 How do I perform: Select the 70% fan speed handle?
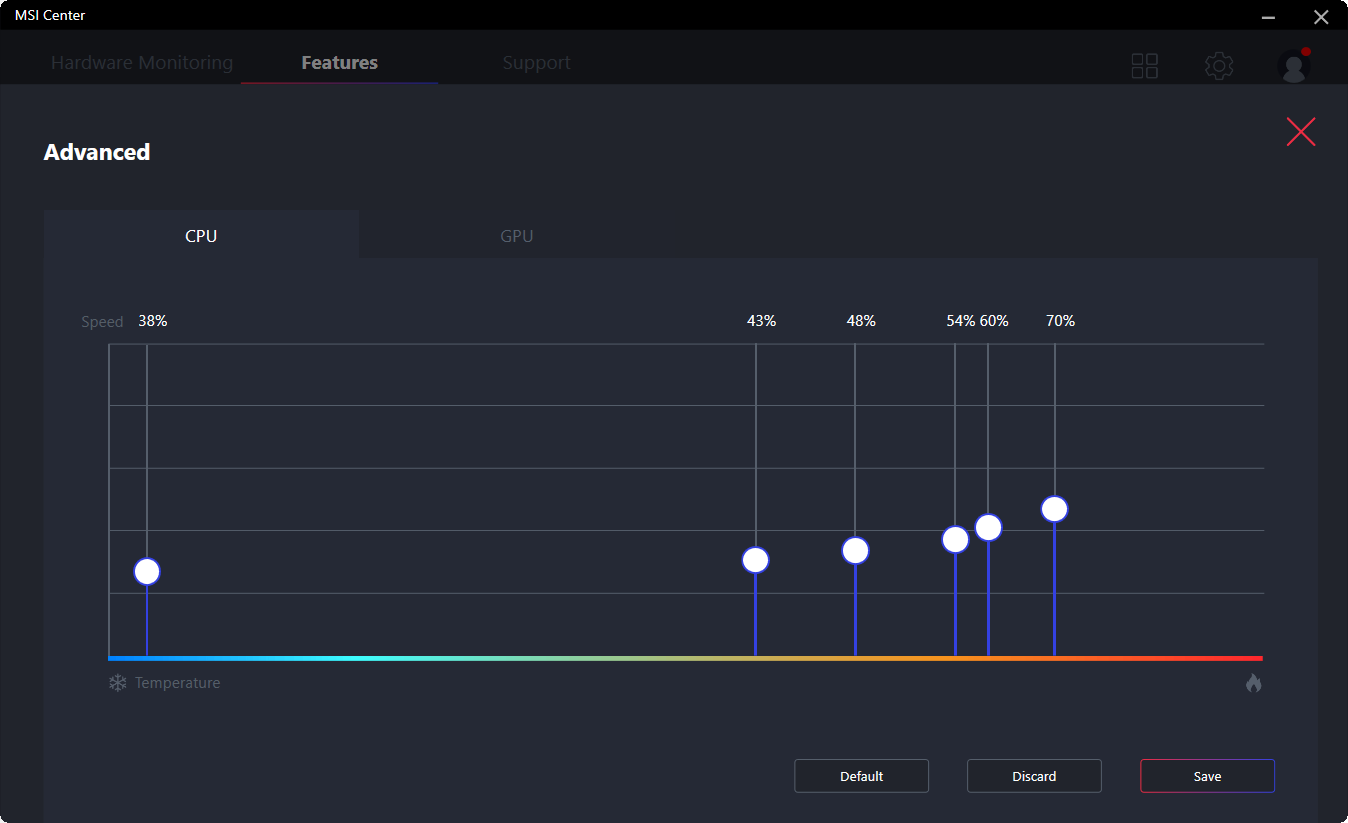pos(1054,509)
